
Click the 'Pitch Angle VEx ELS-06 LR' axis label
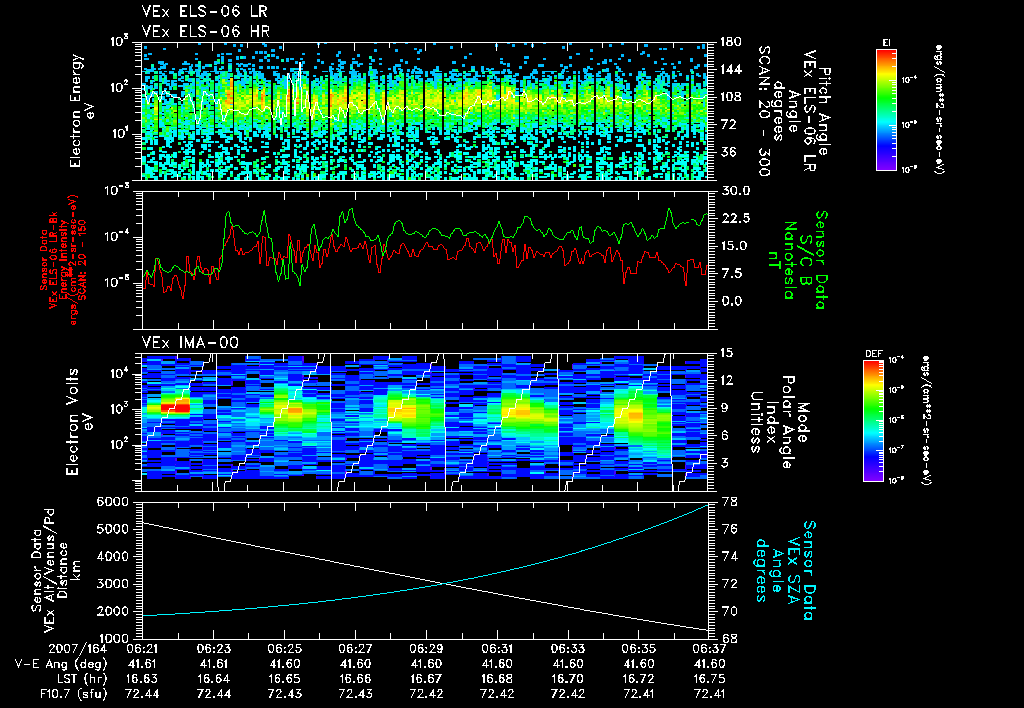(x=816, y=112)
